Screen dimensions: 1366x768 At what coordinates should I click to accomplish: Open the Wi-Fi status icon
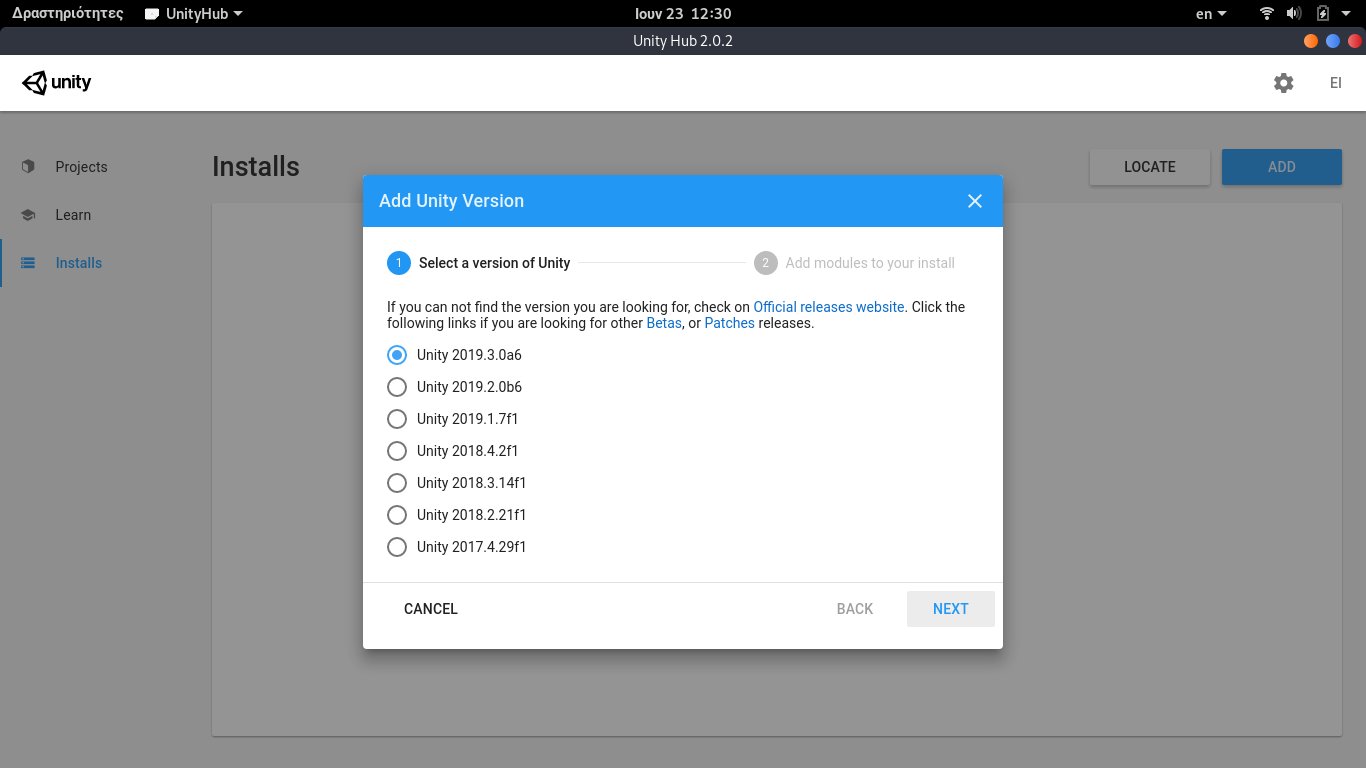(1267, 13)
